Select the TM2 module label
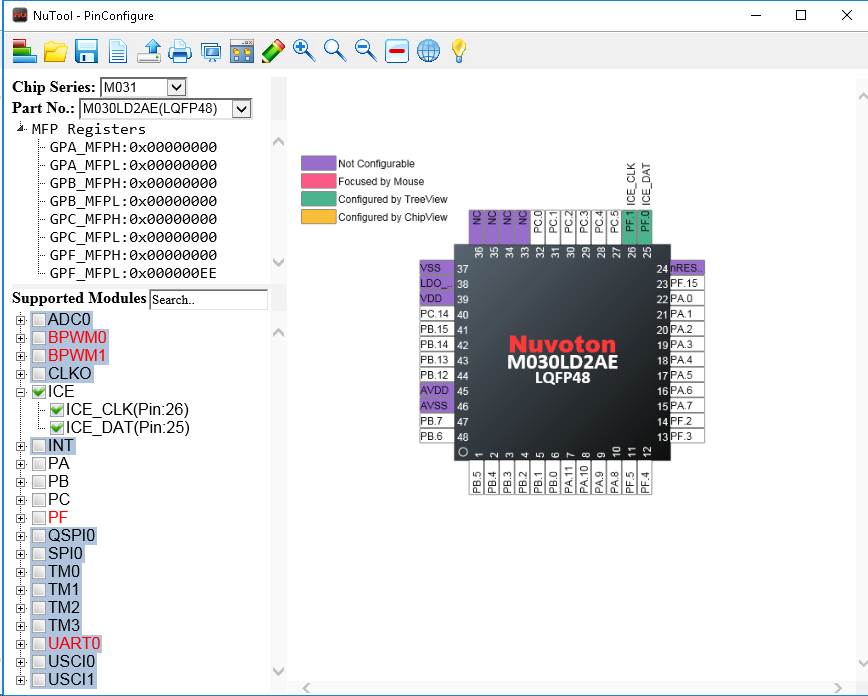The height and width of the screenshot is (696, 868). coord(64,608)
